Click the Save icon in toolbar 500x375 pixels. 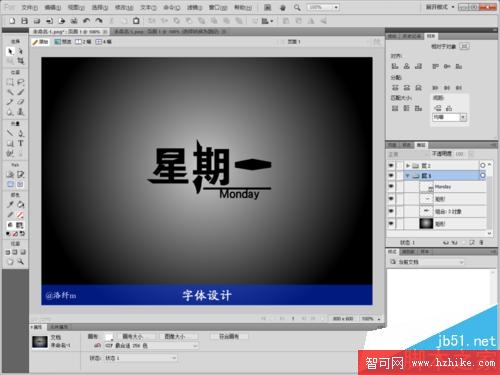tap(24, 21)
